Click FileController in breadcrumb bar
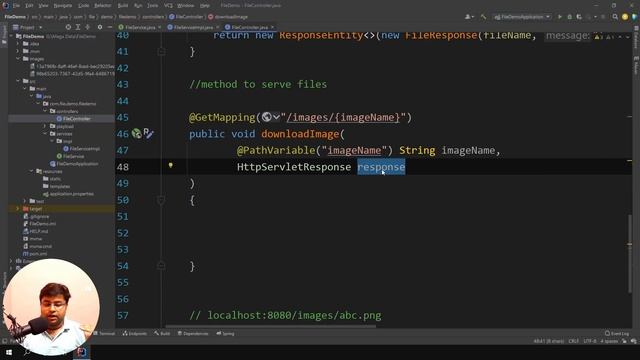 tap(186, 17)
